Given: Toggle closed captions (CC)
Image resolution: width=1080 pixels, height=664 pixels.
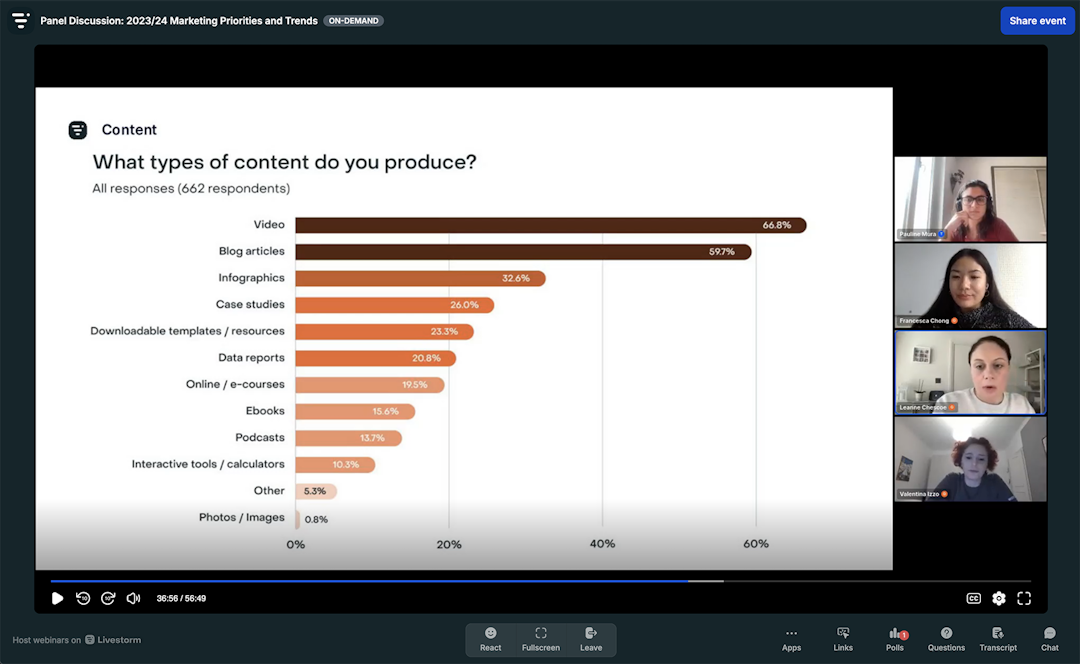Looking at the screenshot, I should tap(973, 599).
